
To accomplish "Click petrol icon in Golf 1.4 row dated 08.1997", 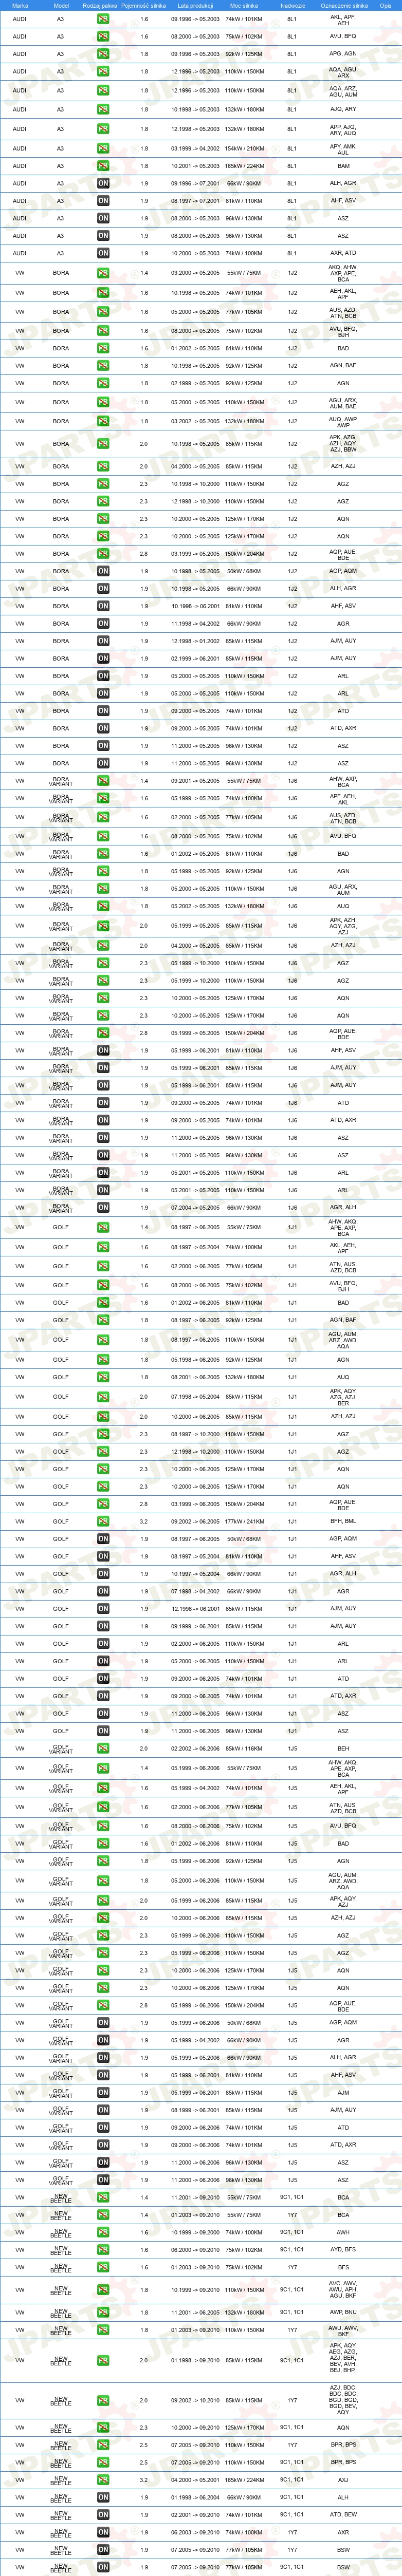I will [x=103, y=1227].
